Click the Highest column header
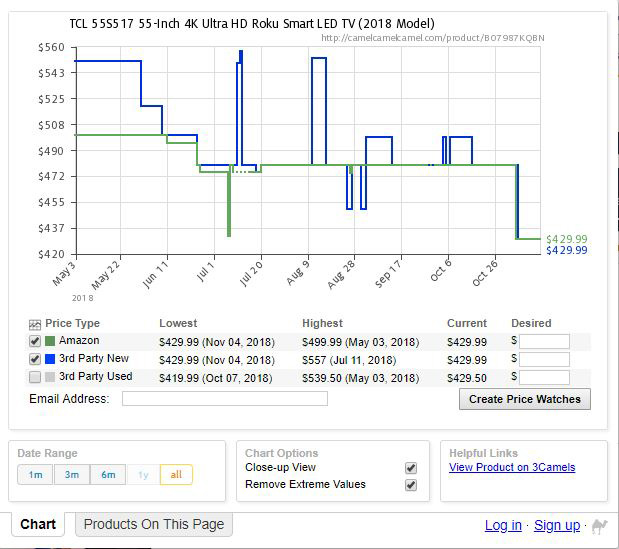 click(322, 323)
